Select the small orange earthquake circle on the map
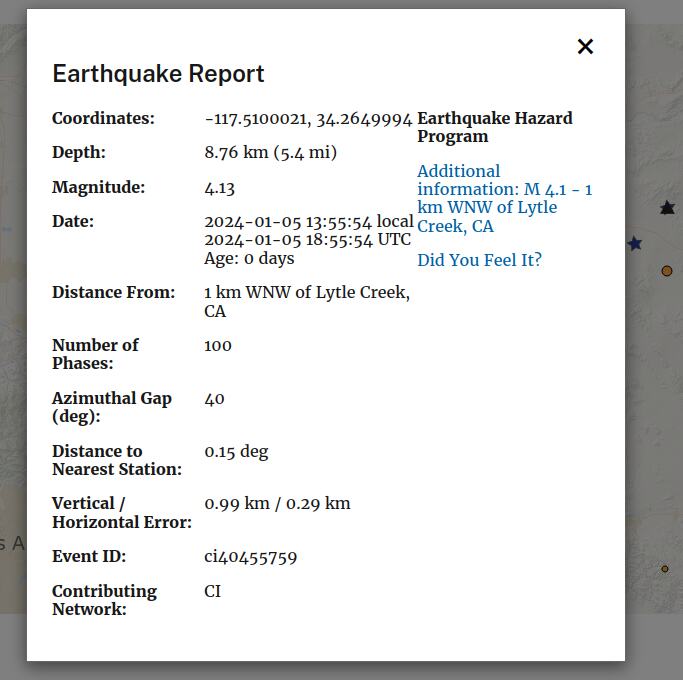Screen dimensions: 683x680 coord(665,568)
